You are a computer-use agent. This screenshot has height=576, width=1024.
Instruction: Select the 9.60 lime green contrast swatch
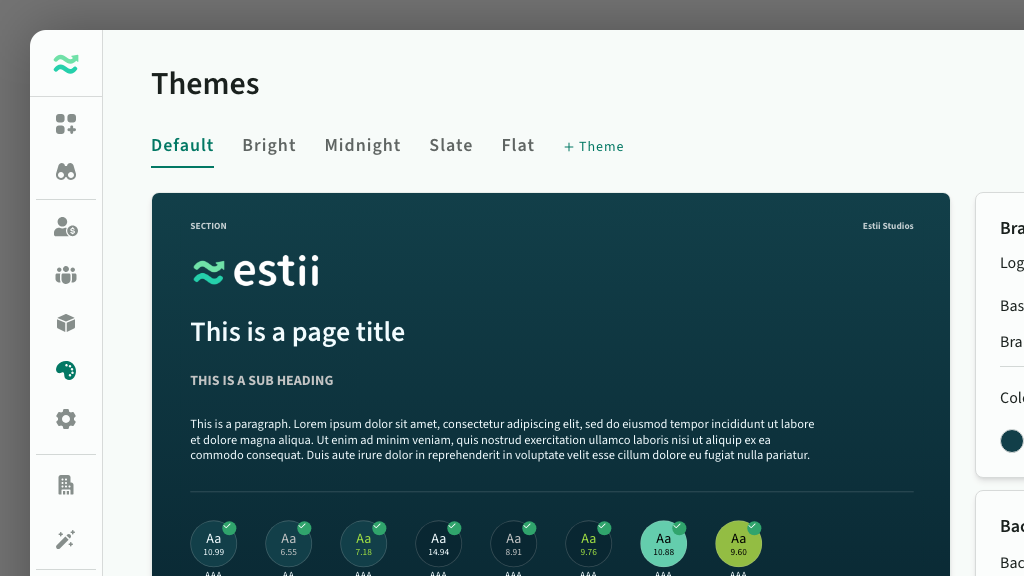[x=738, y=544]
